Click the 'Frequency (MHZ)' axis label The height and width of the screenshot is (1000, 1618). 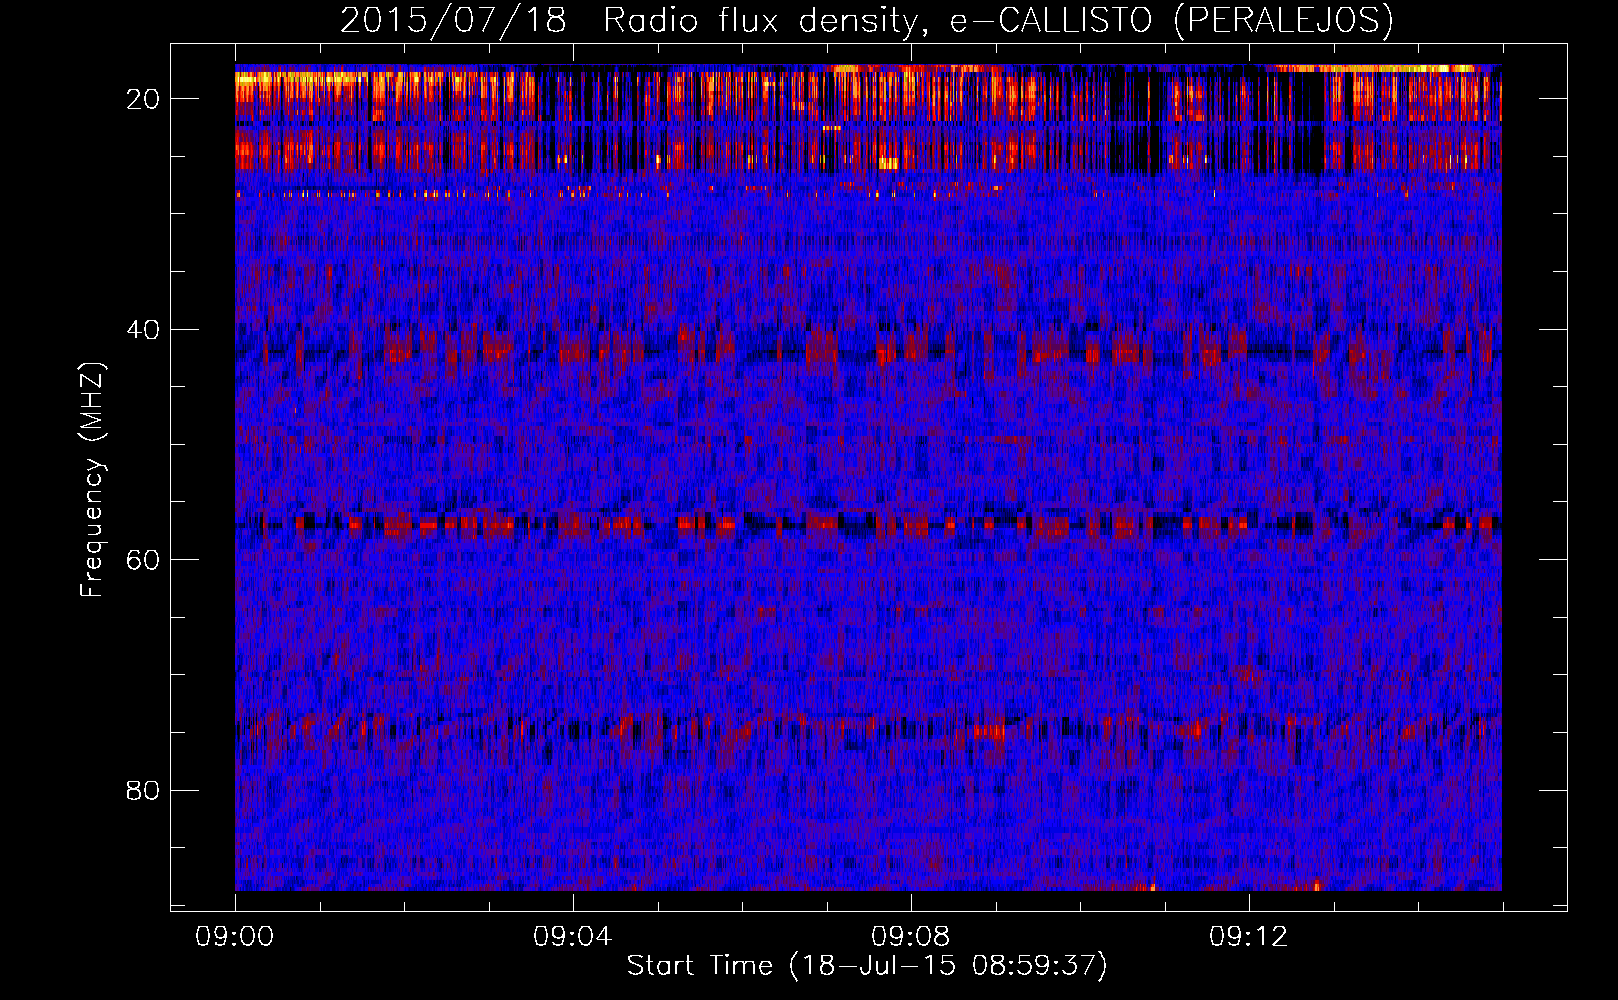(x=92, y=480)
